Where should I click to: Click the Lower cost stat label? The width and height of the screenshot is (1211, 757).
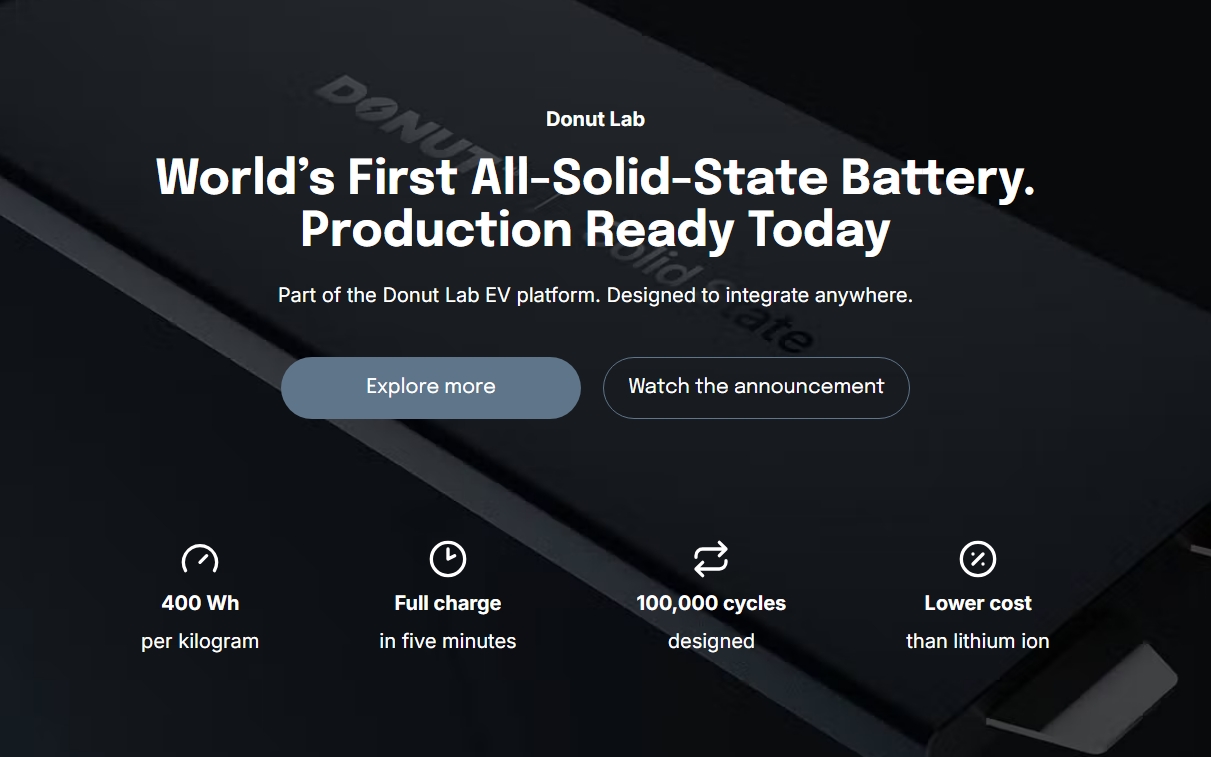click(x=978, y=603)
